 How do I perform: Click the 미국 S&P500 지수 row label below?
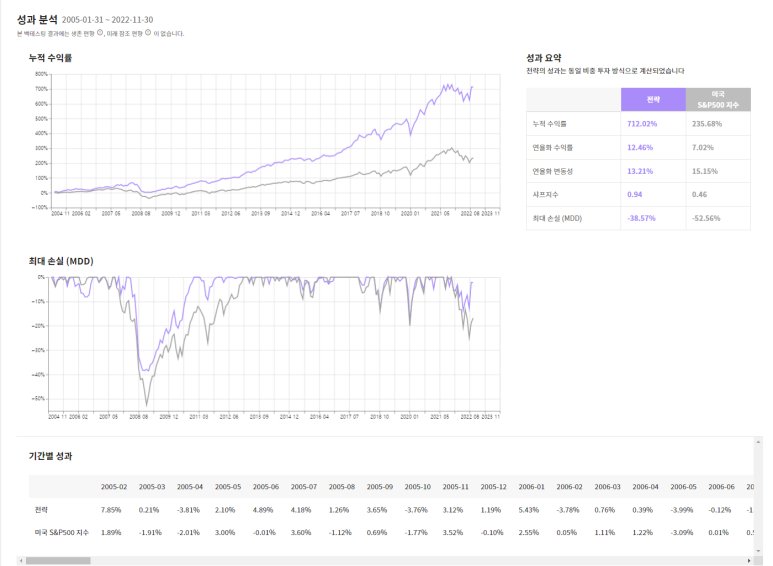[60, 532]
